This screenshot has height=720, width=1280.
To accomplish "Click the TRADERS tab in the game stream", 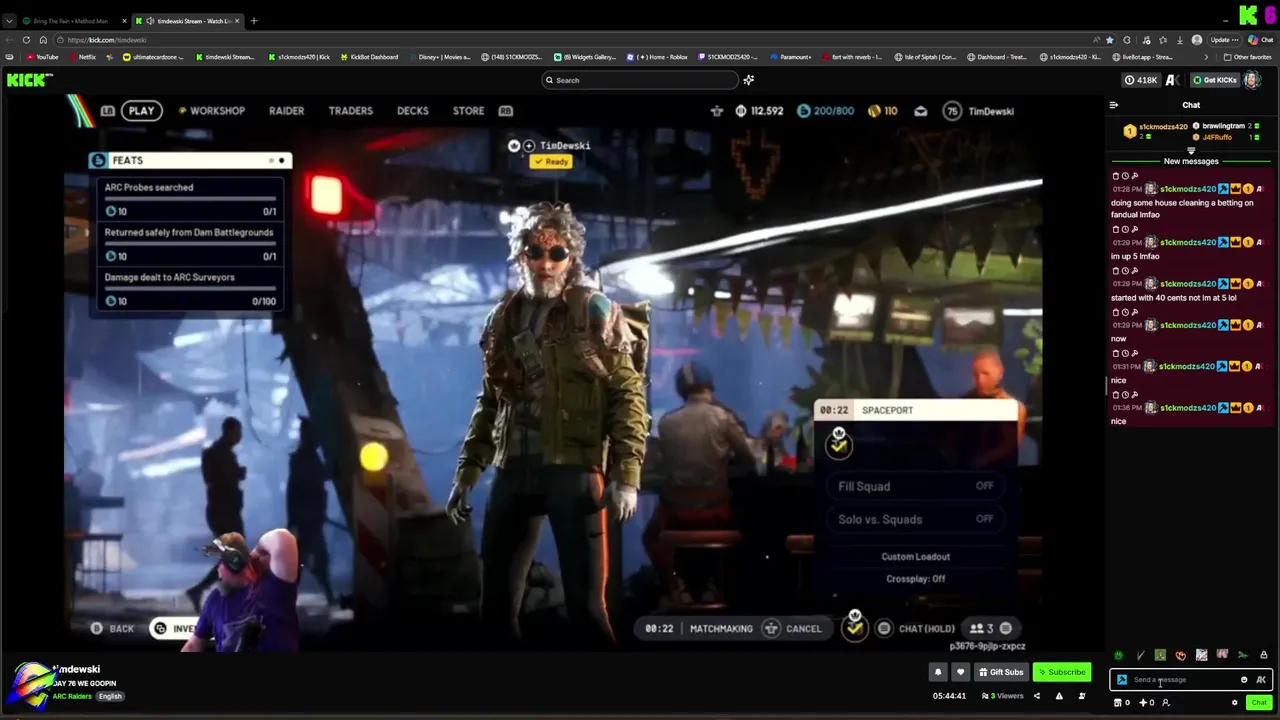I will pyautogui.click(x=350, y=111).
